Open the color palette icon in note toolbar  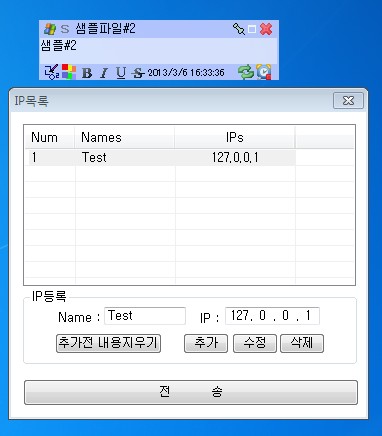click(69, 72)
